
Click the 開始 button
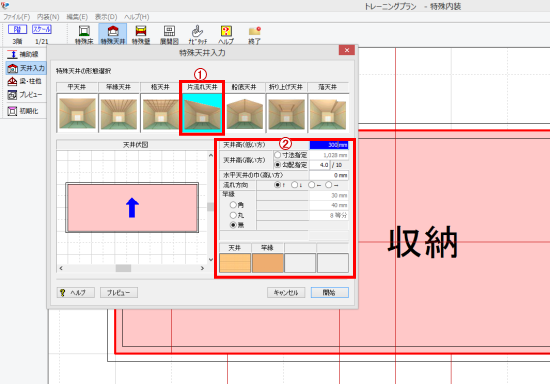click(329, 292)
